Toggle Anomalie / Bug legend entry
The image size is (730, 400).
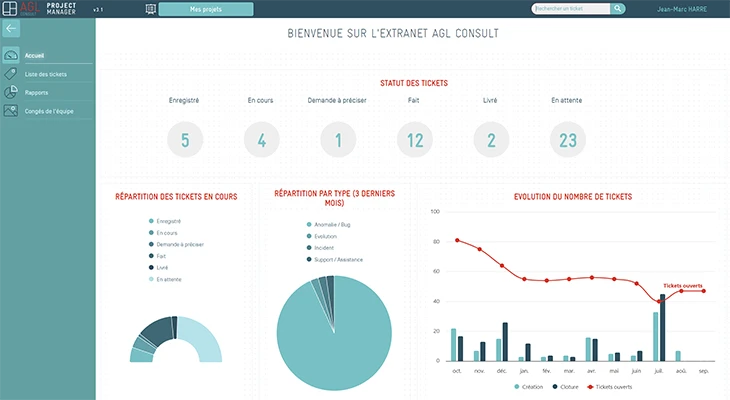328,224
